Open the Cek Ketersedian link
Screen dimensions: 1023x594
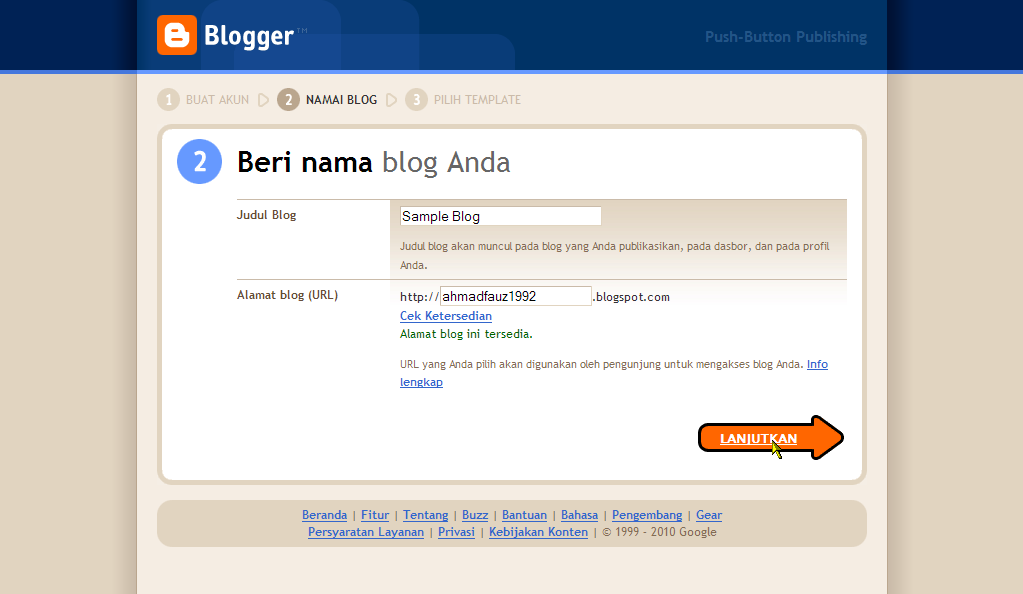(446, 316)
